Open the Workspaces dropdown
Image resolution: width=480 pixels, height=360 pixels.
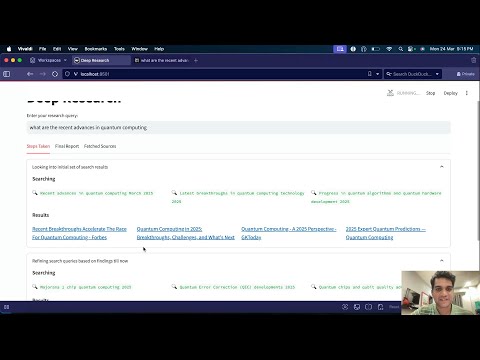pyautogui.click(x=49, y=60)
